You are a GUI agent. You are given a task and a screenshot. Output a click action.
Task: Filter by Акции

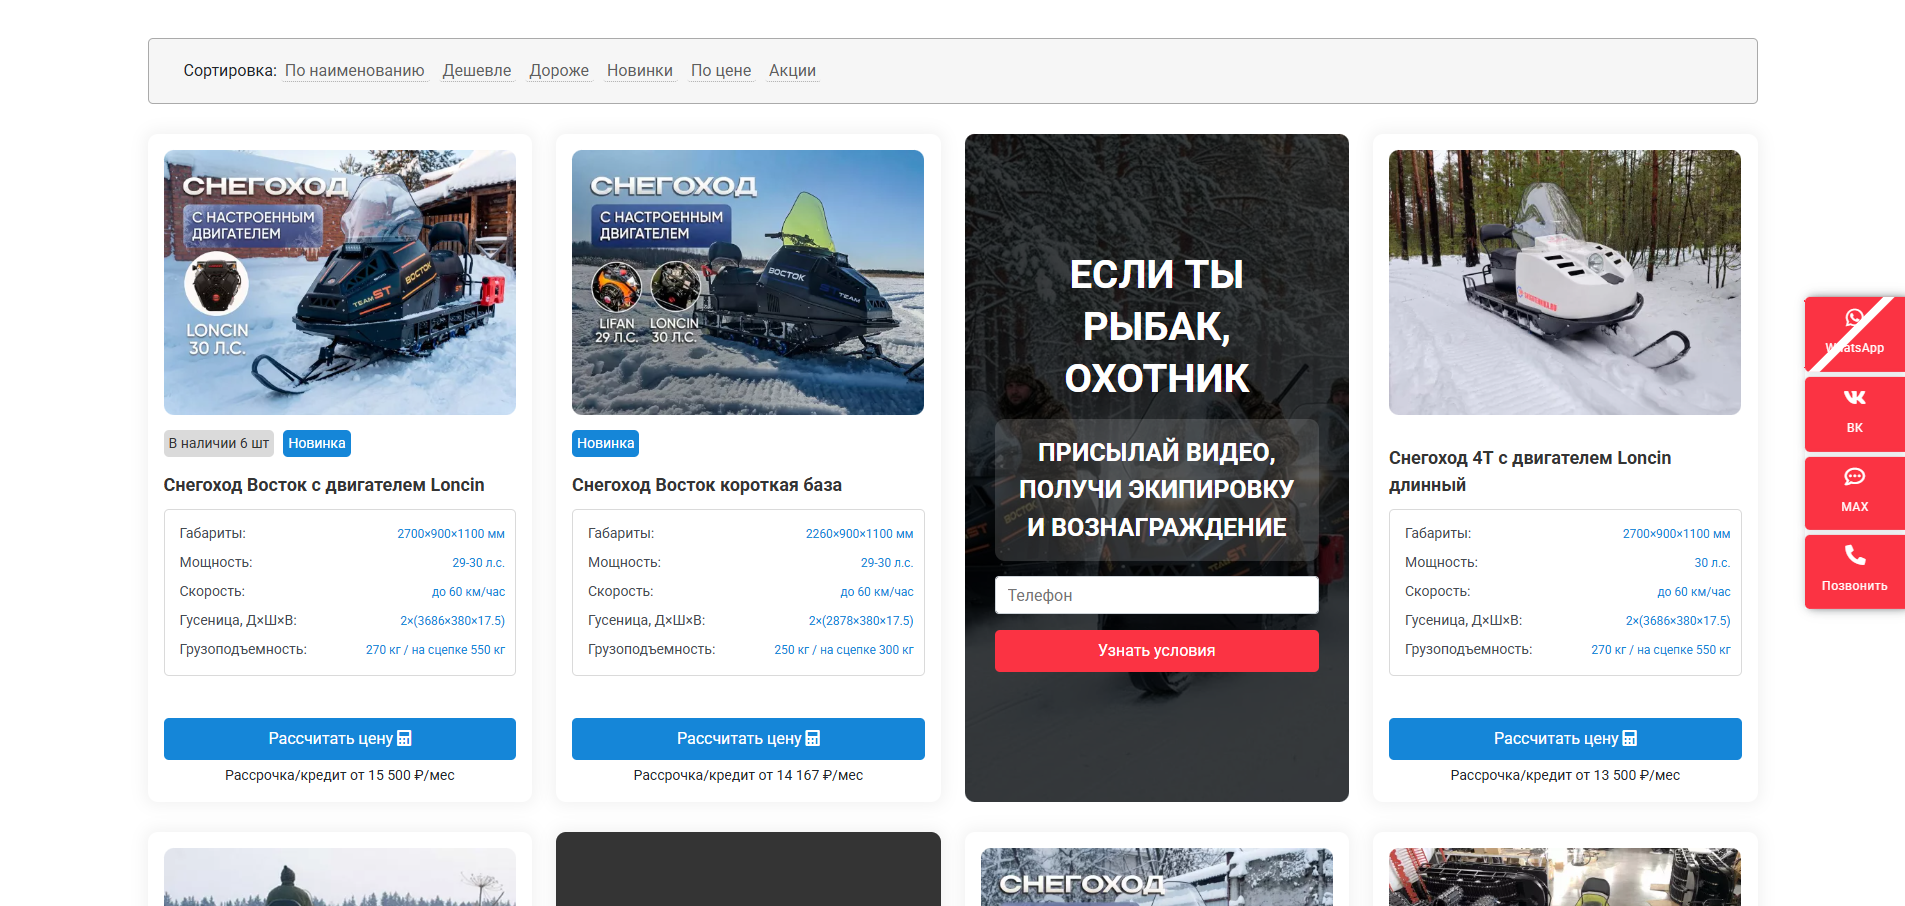[793, 71]
